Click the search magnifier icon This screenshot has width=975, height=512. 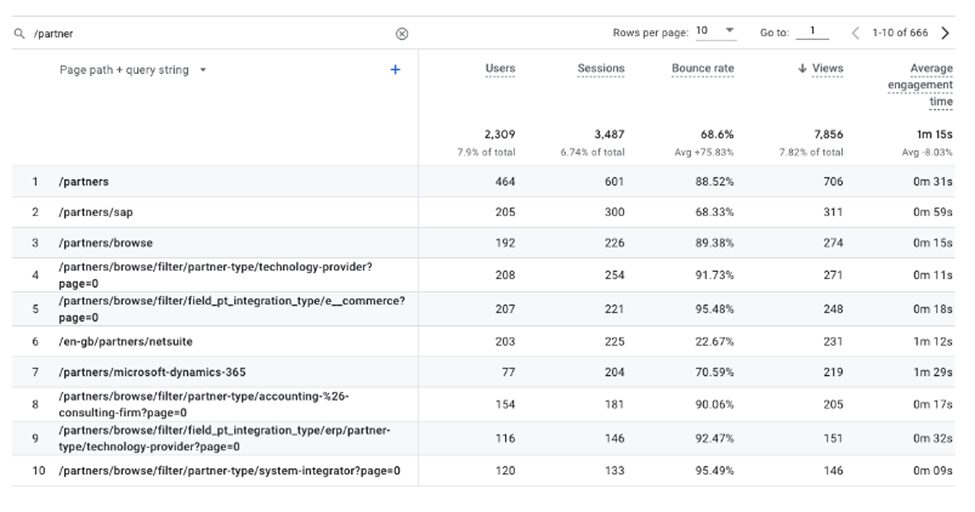coord(19,34)
